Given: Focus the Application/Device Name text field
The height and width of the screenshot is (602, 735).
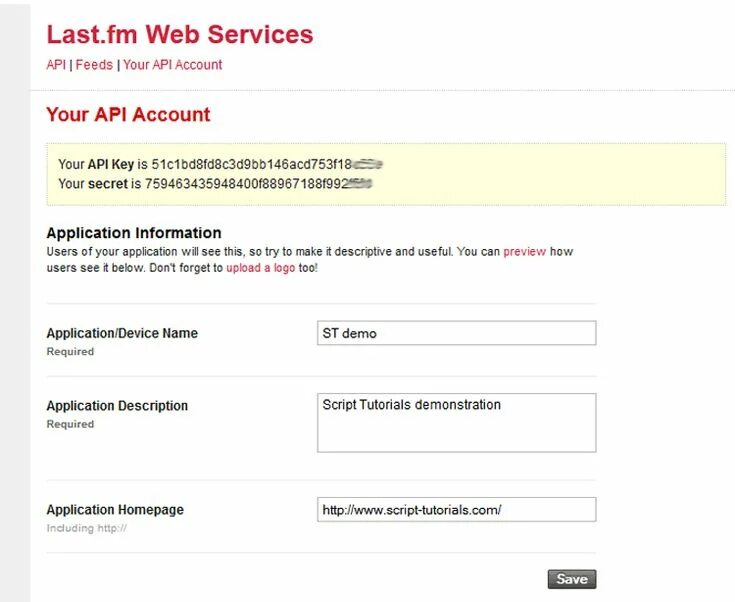Looking at the screenshot, I should click(x=456, y=333).
